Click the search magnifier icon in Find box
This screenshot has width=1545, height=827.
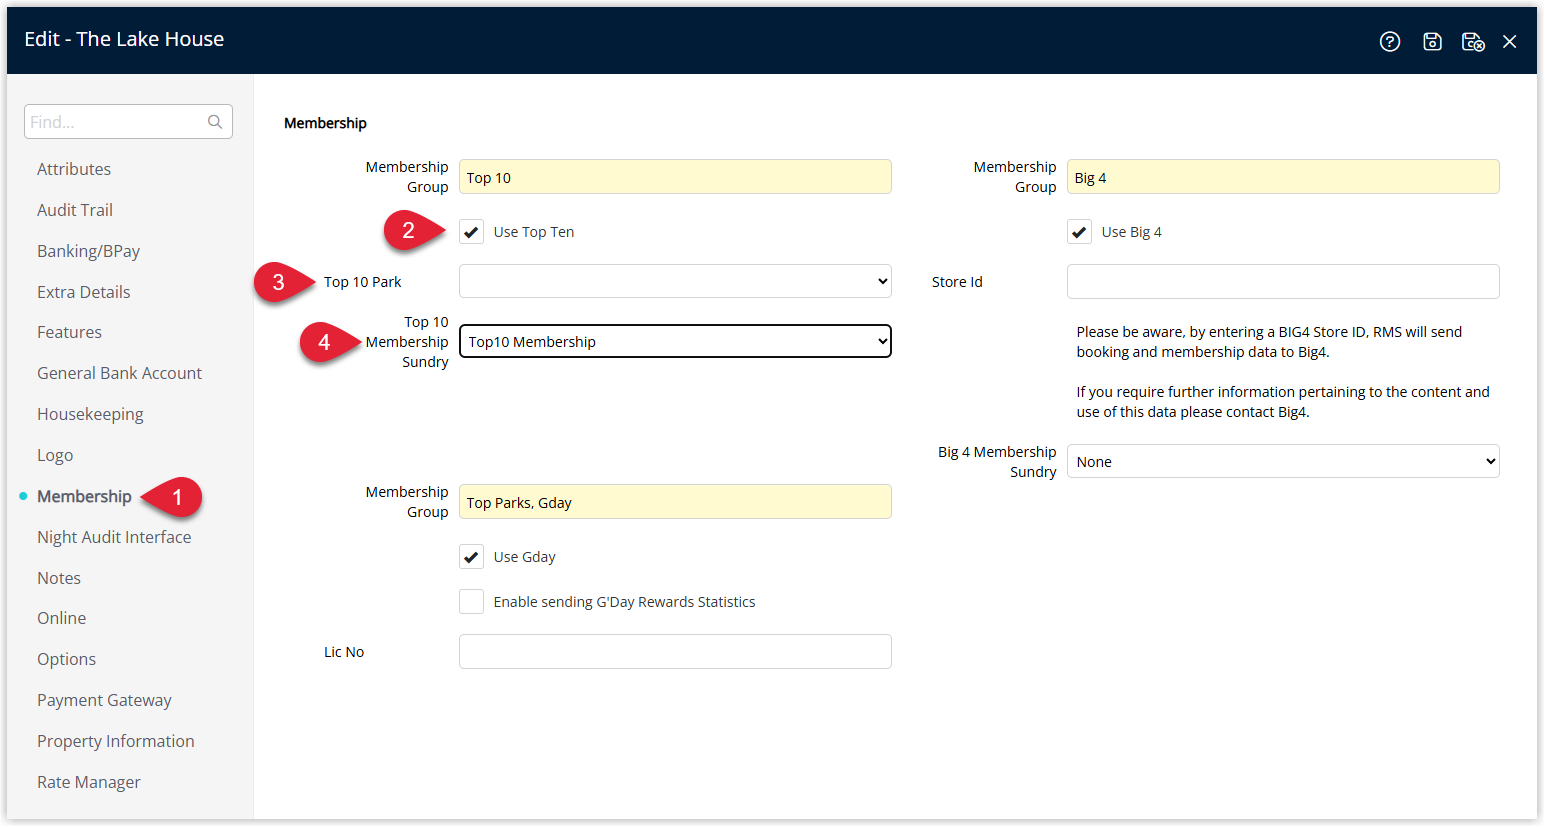pos(215,122)
